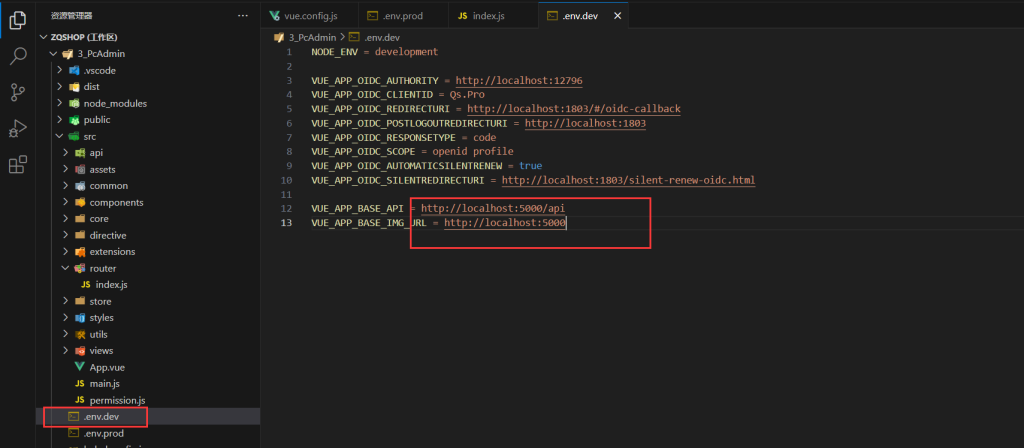The height and width of the screenshot is (448, 1024).
Task: Open Source Control view icon
Action: 17,92
